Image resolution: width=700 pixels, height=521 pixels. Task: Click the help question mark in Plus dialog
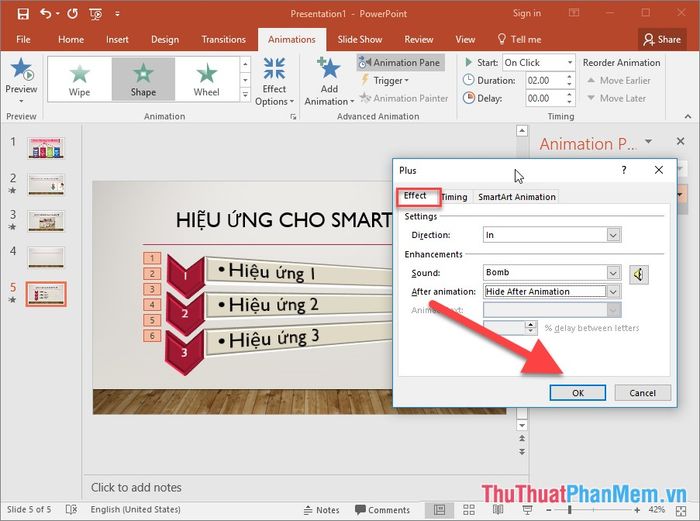click(x=624, y=170)
